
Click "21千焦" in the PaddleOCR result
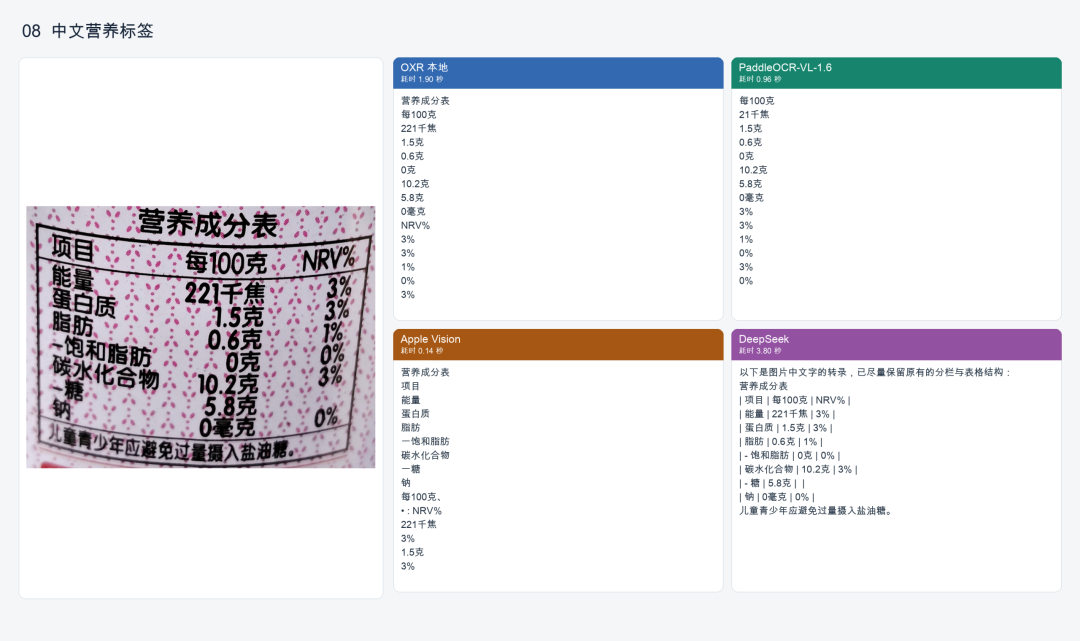click(x=754, y=114)
